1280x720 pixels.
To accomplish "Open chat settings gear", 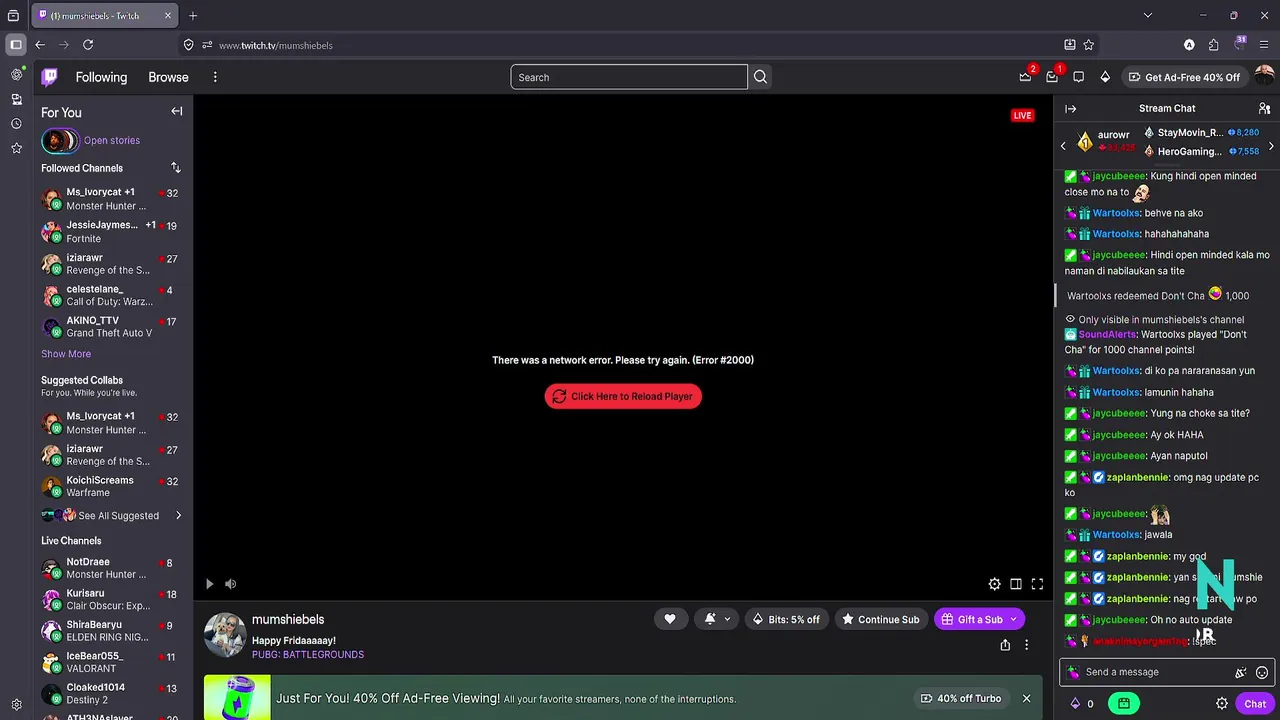I will click(x=1222, y=704).
